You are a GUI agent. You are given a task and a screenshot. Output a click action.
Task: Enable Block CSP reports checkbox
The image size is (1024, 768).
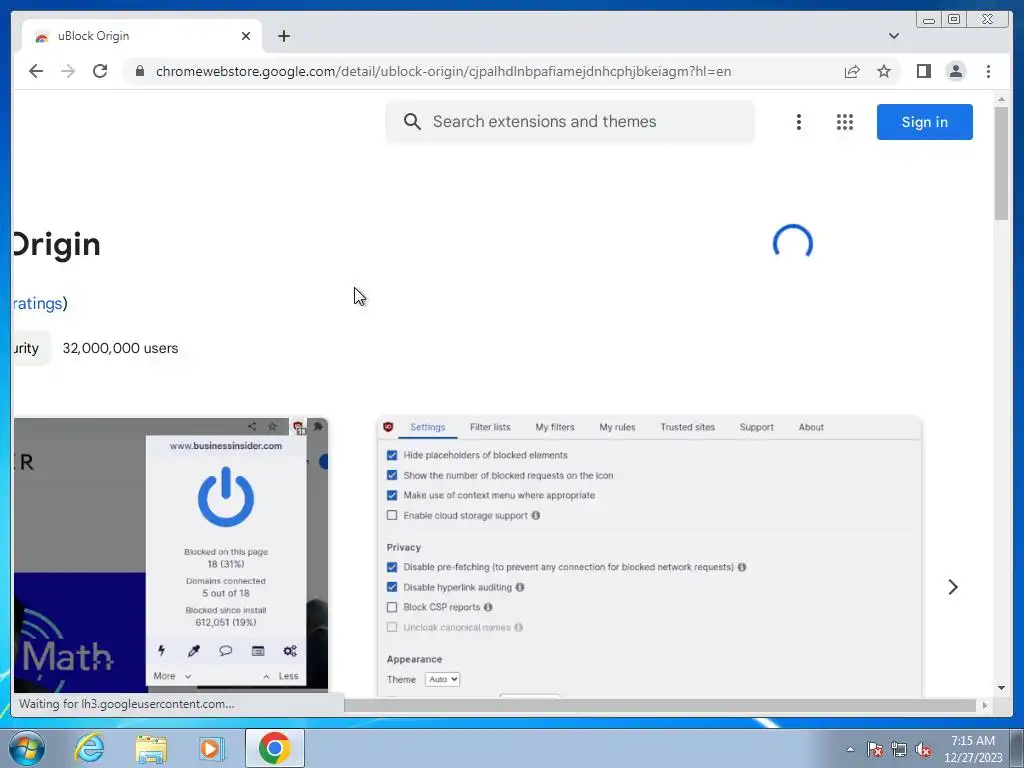392,607
